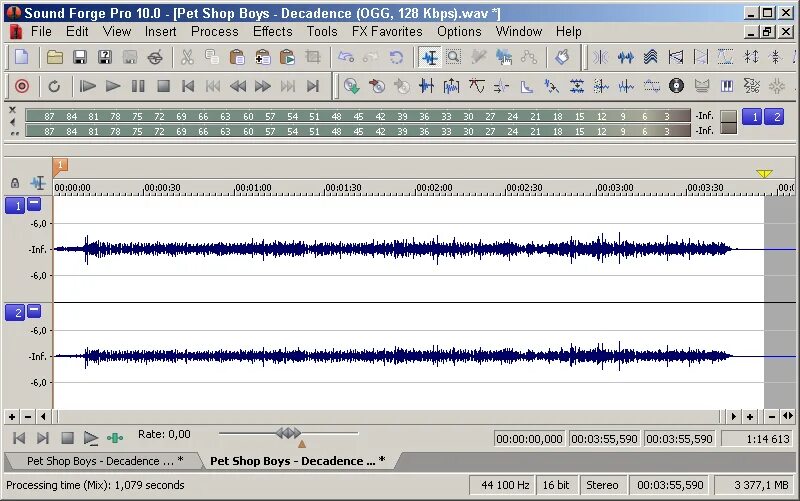Go to start with transport toolbar button
The height and width of the screenshot is (501, 800).
pos(188,86)
